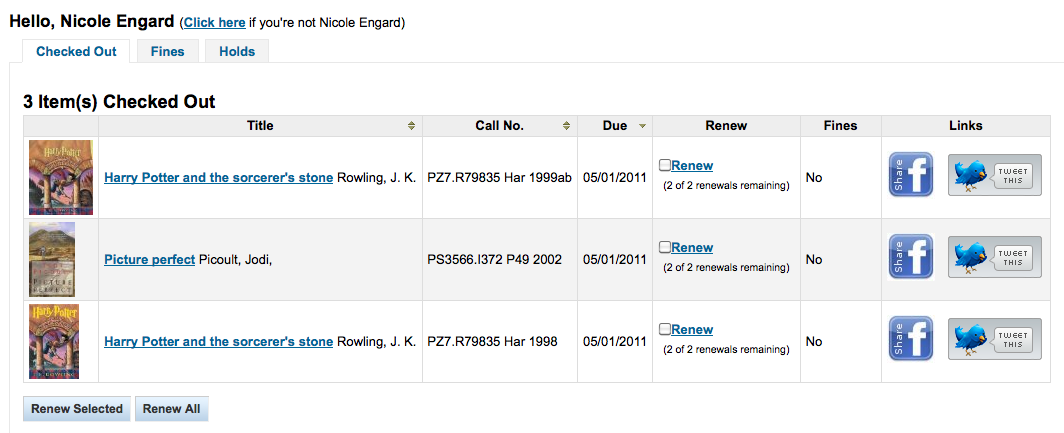1064x433 pixels.
Task: Click Tweet This for Picture perfect
Action: (x=994, y=257)
